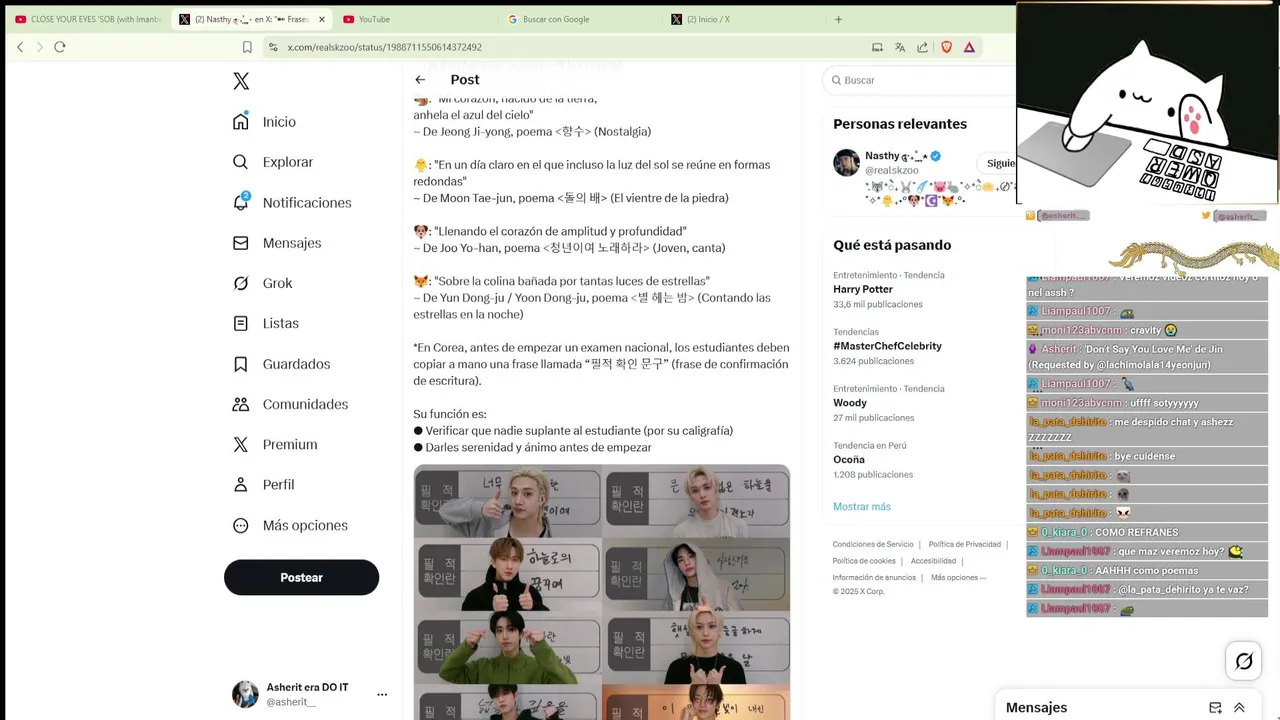Compose new message in Mensajes drawer
The height and width of the screenshot is (720, 1280).
(1215, 707)
